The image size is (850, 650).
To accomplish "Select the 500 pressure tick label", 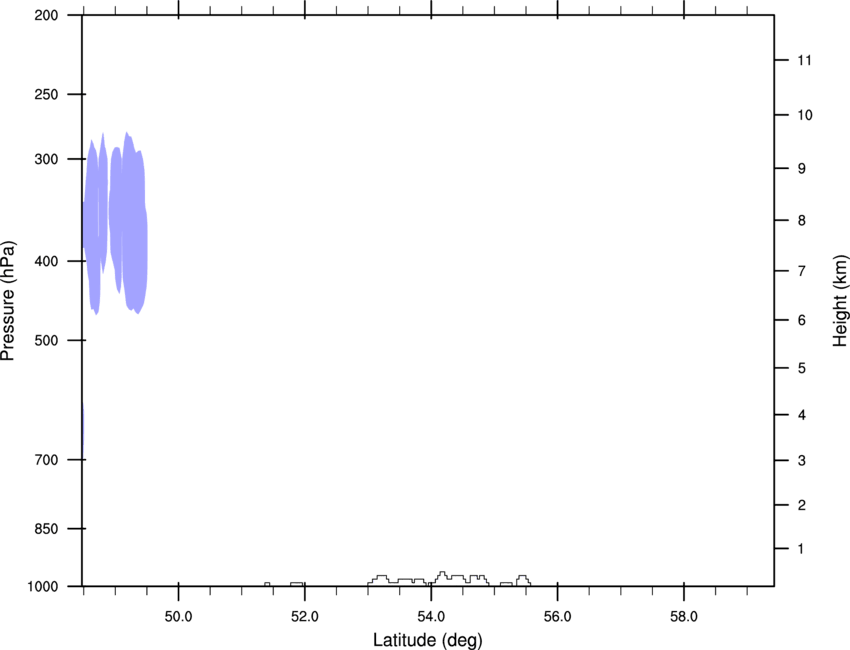I will (46, 340).
